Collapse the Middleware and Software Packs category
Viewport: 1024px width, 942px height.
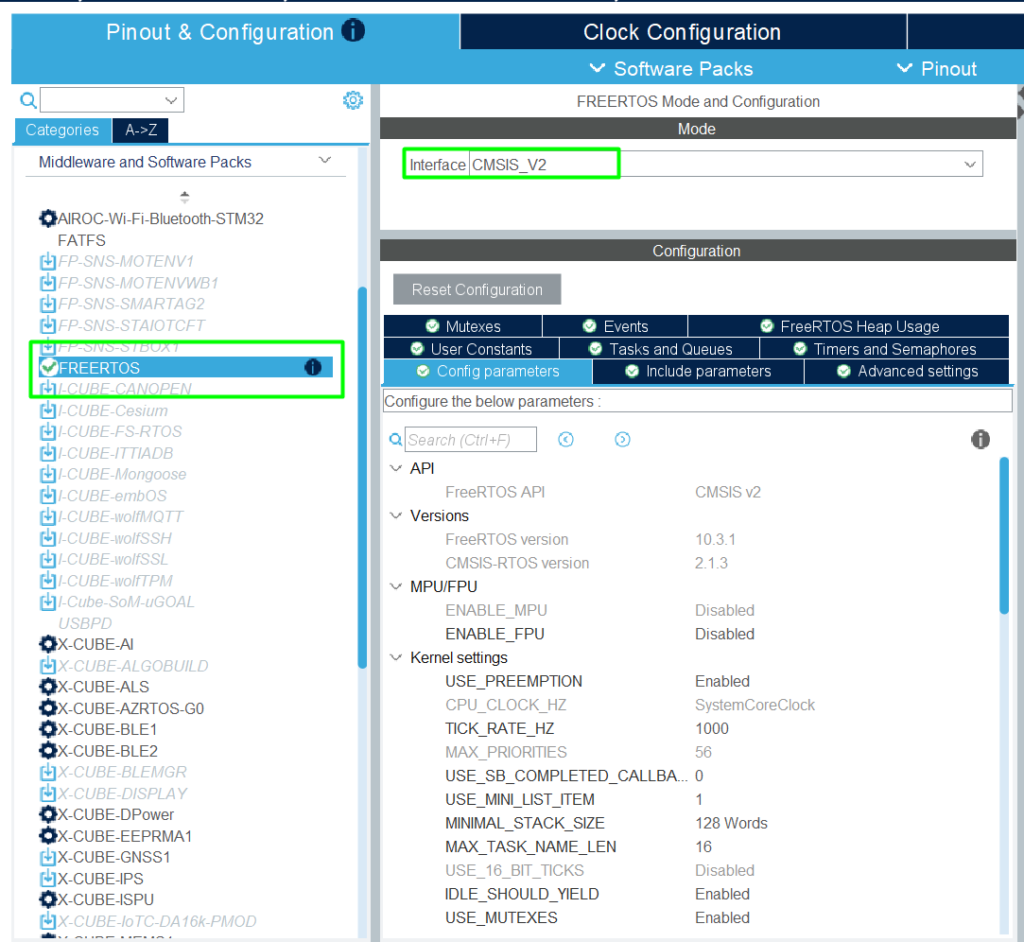[x=324, y=161]
